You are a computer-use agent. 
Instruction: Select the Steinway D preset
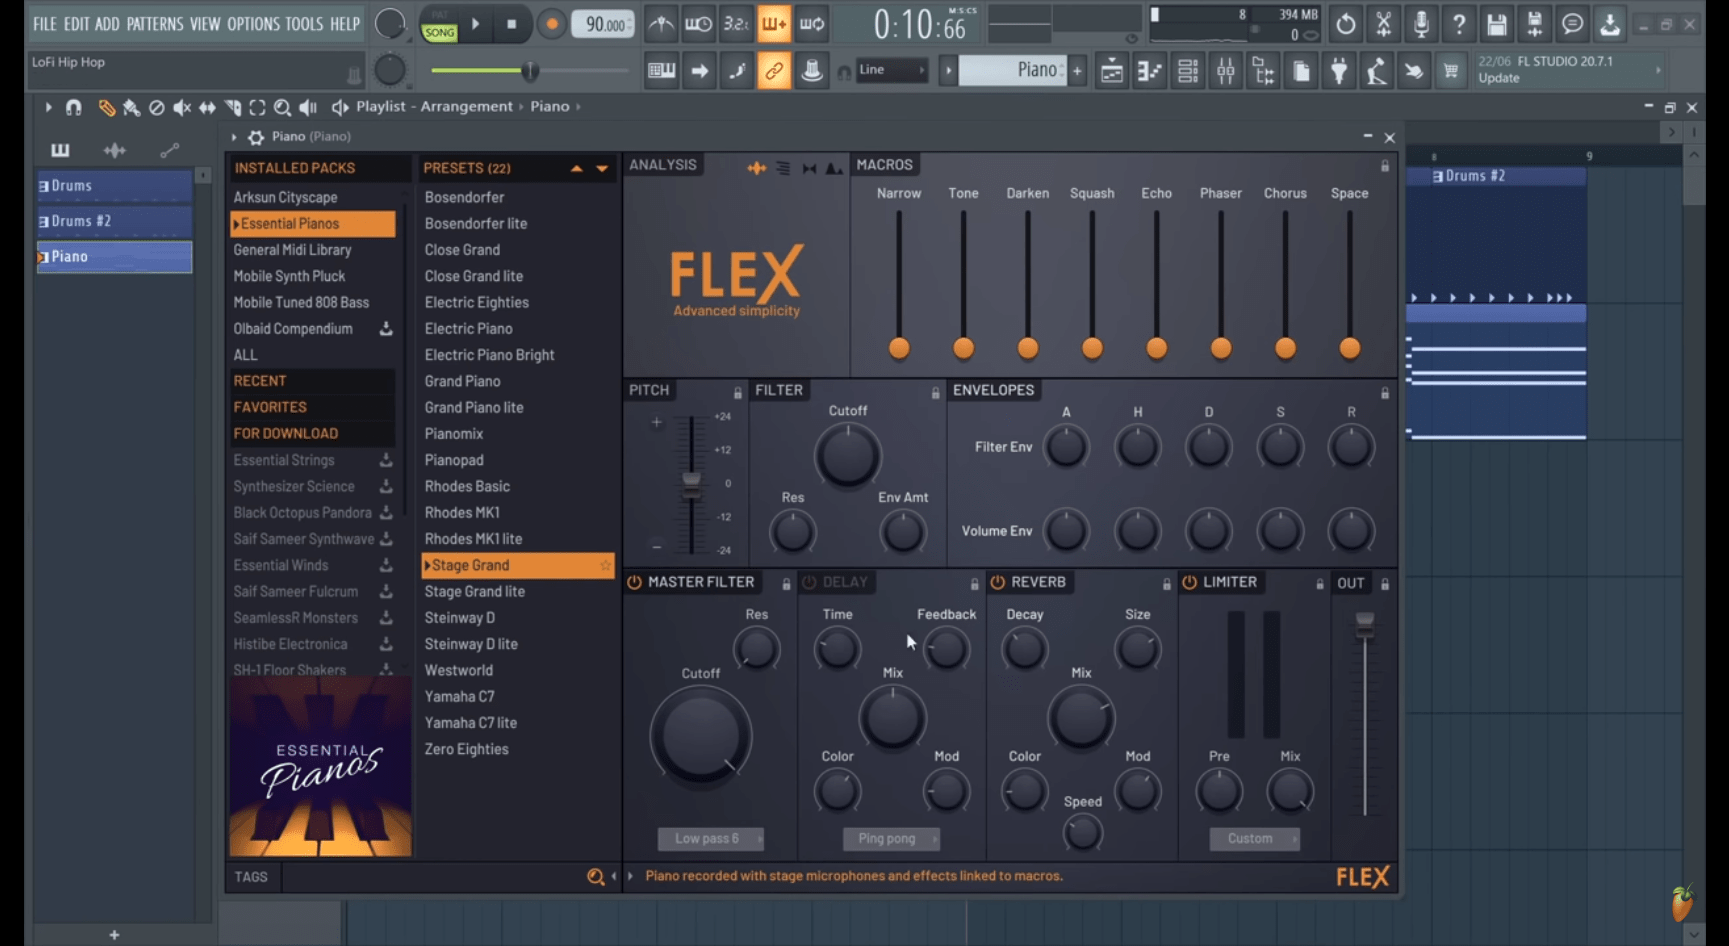tap(460, 618)
